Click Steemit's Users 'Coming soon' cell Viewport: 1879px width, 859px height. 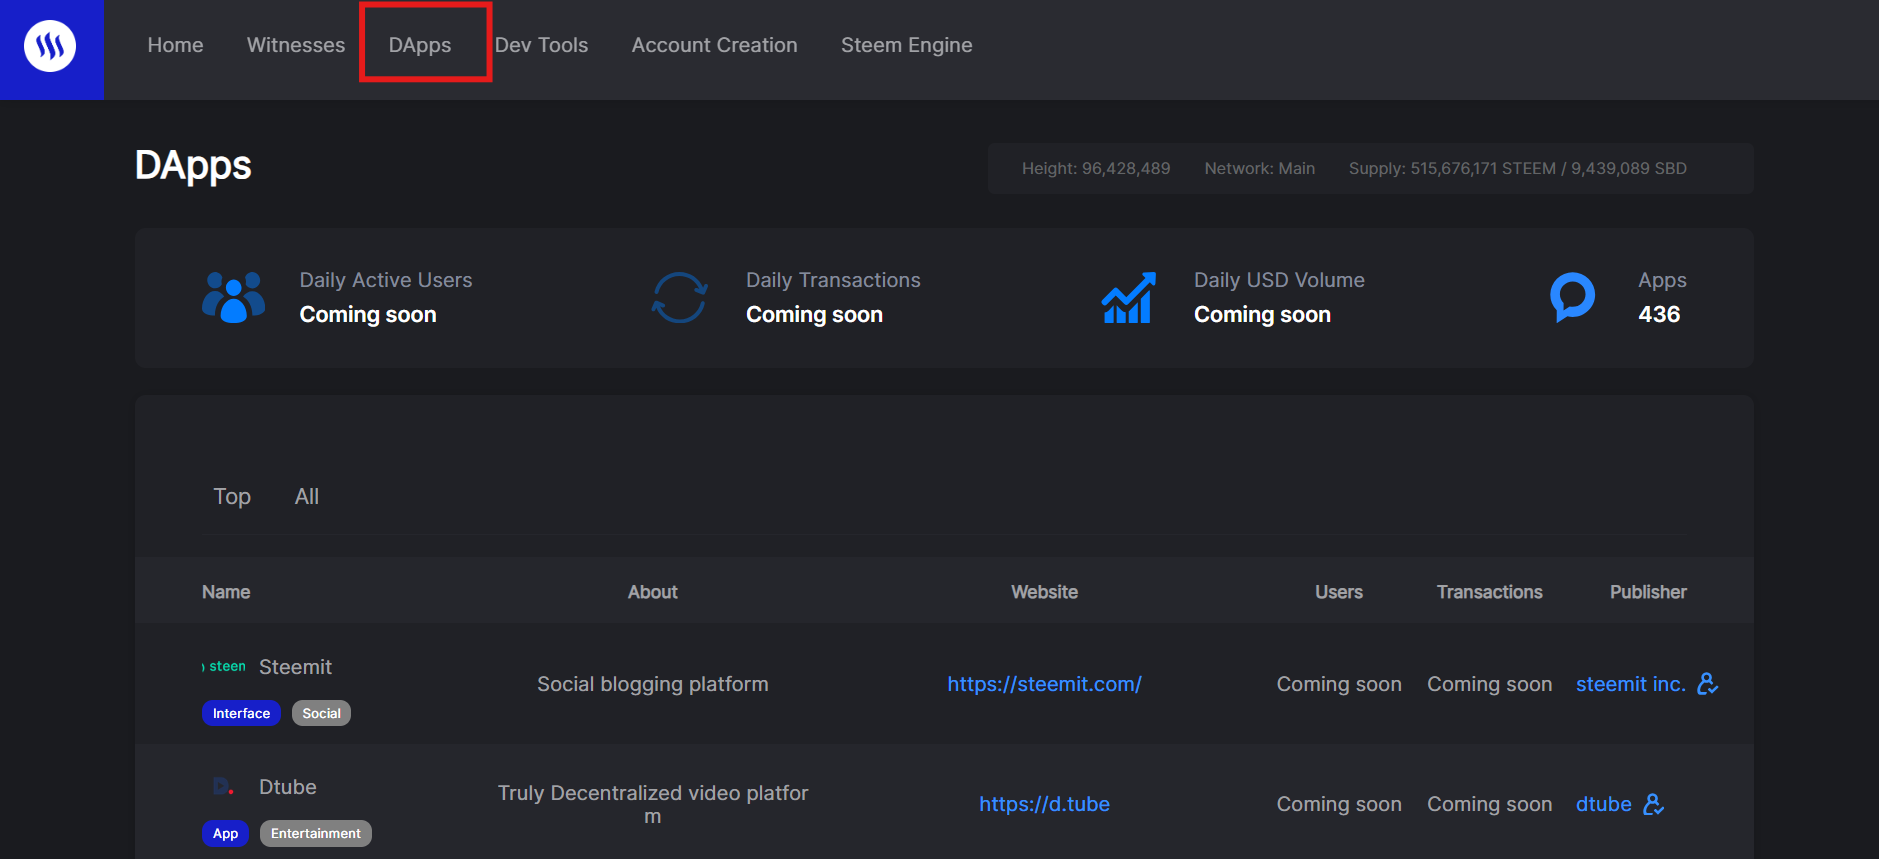1339,684
